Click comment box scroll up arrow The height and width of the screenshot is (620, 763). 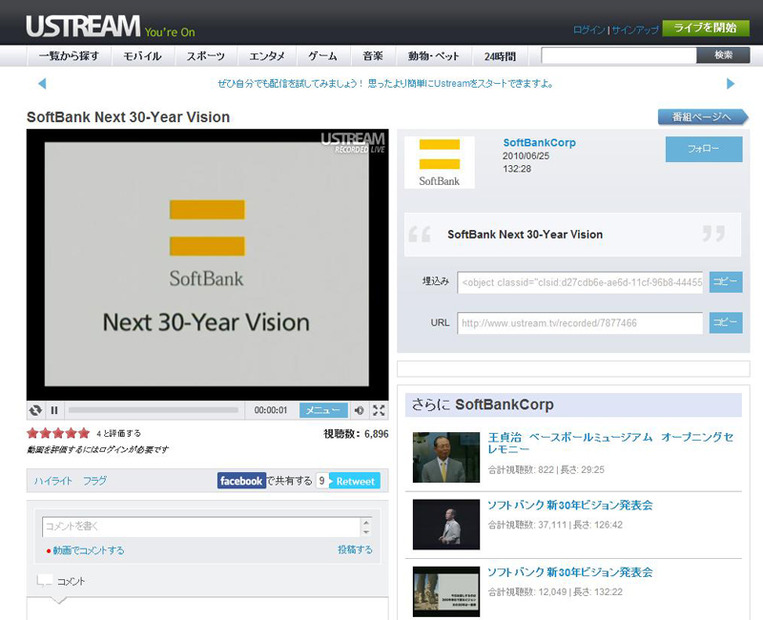(x=366, y=522)
